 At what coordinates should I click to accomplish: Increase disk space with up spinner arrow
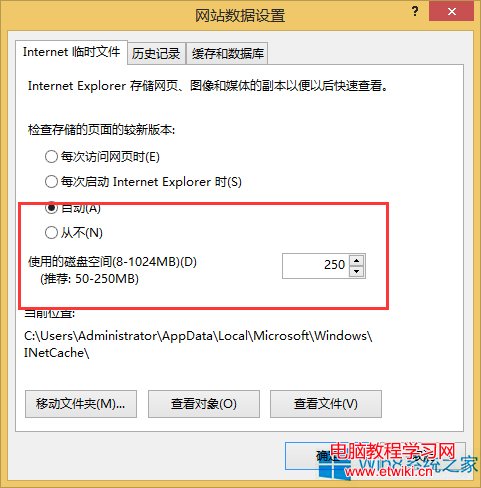pos(357,261)
